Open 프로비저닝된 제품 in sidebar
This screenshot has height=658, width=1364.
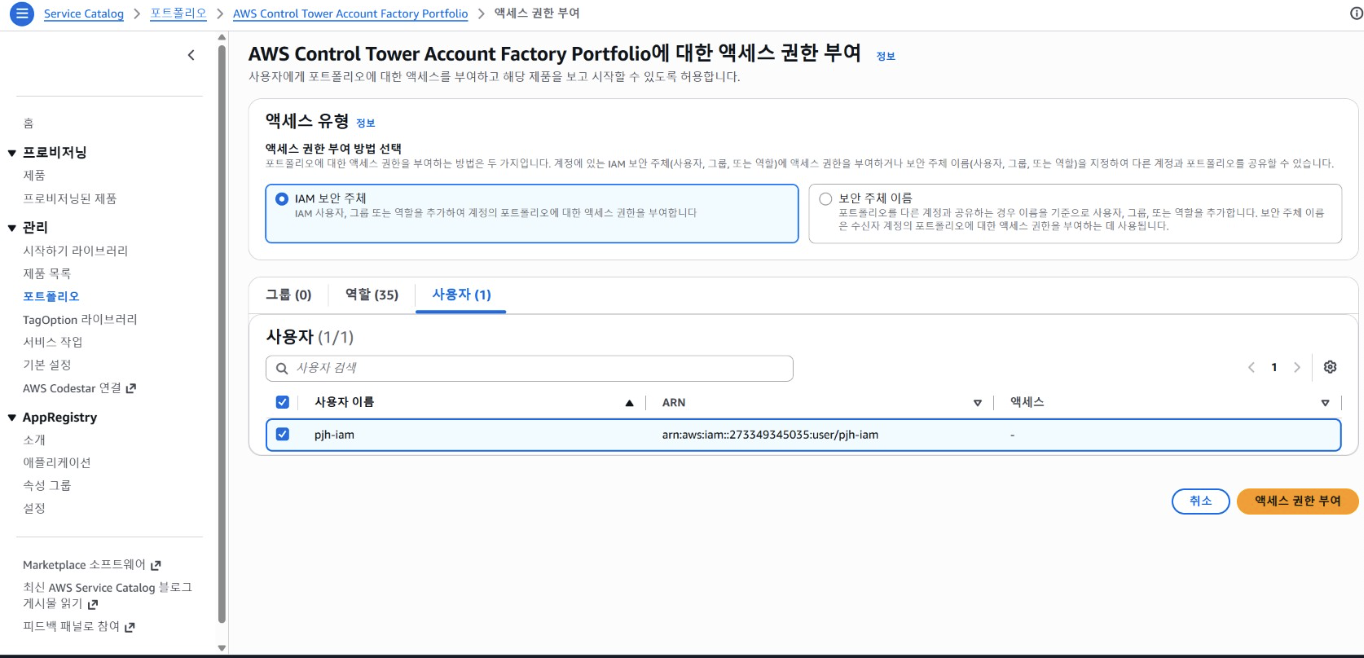[x=70, y=198]
